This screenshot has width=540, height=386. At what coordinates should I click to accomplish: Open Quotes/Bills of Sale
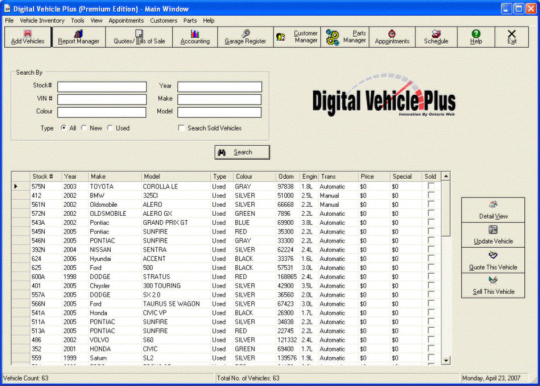point(139,37)
